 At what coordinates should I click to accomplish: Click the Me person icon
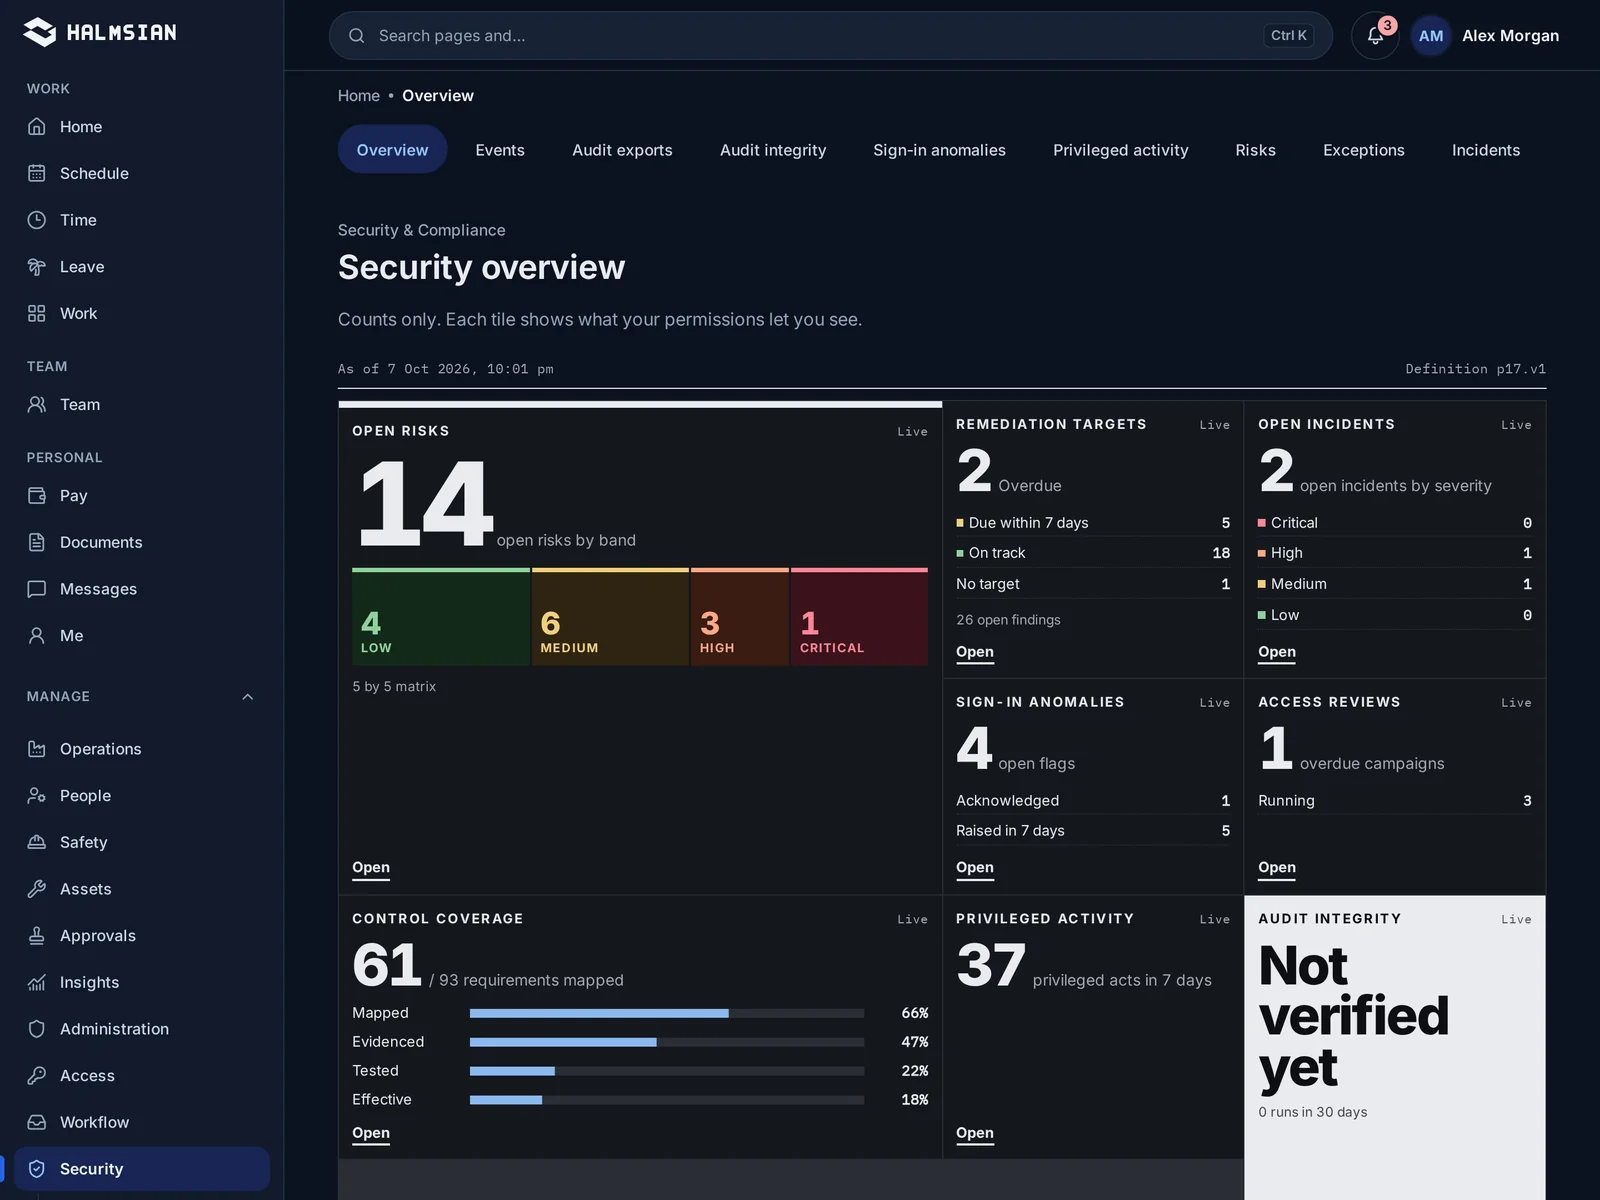(x=37, y=636)
